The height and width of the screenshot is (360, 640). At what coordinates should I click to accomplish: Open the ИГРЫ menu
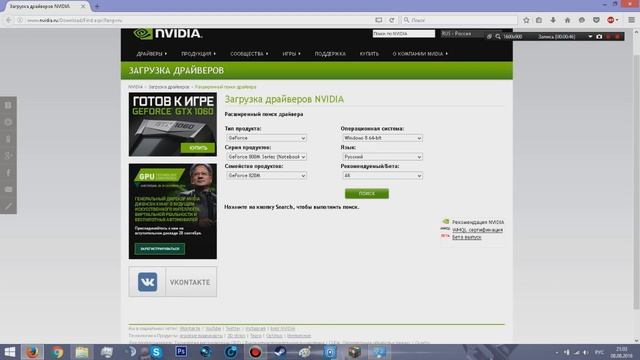point(291,54)
